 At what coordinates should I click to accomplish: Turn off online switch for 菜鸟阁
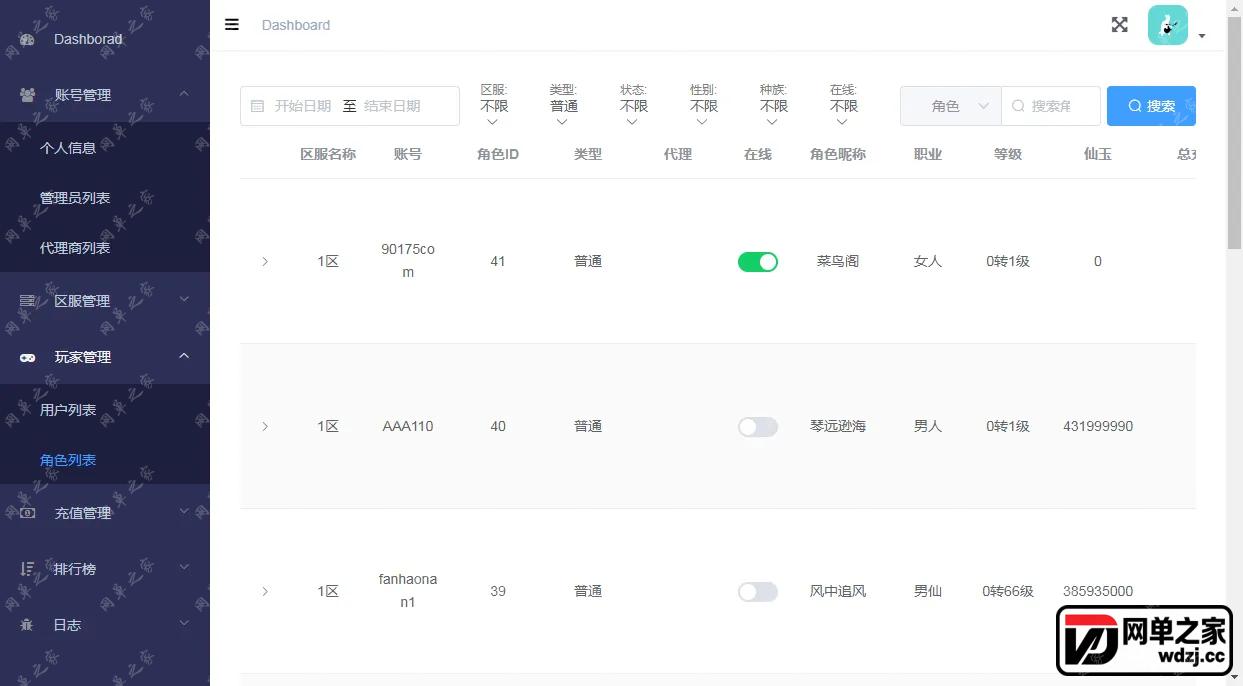click(x=758, y=262)
